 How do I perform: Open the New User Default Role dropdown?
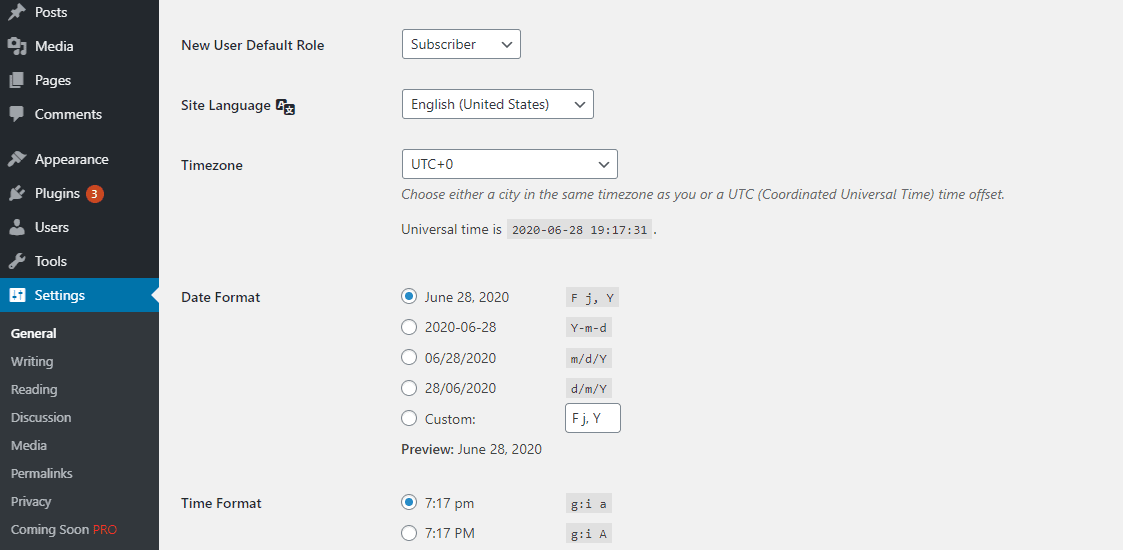tap(461, 44)
